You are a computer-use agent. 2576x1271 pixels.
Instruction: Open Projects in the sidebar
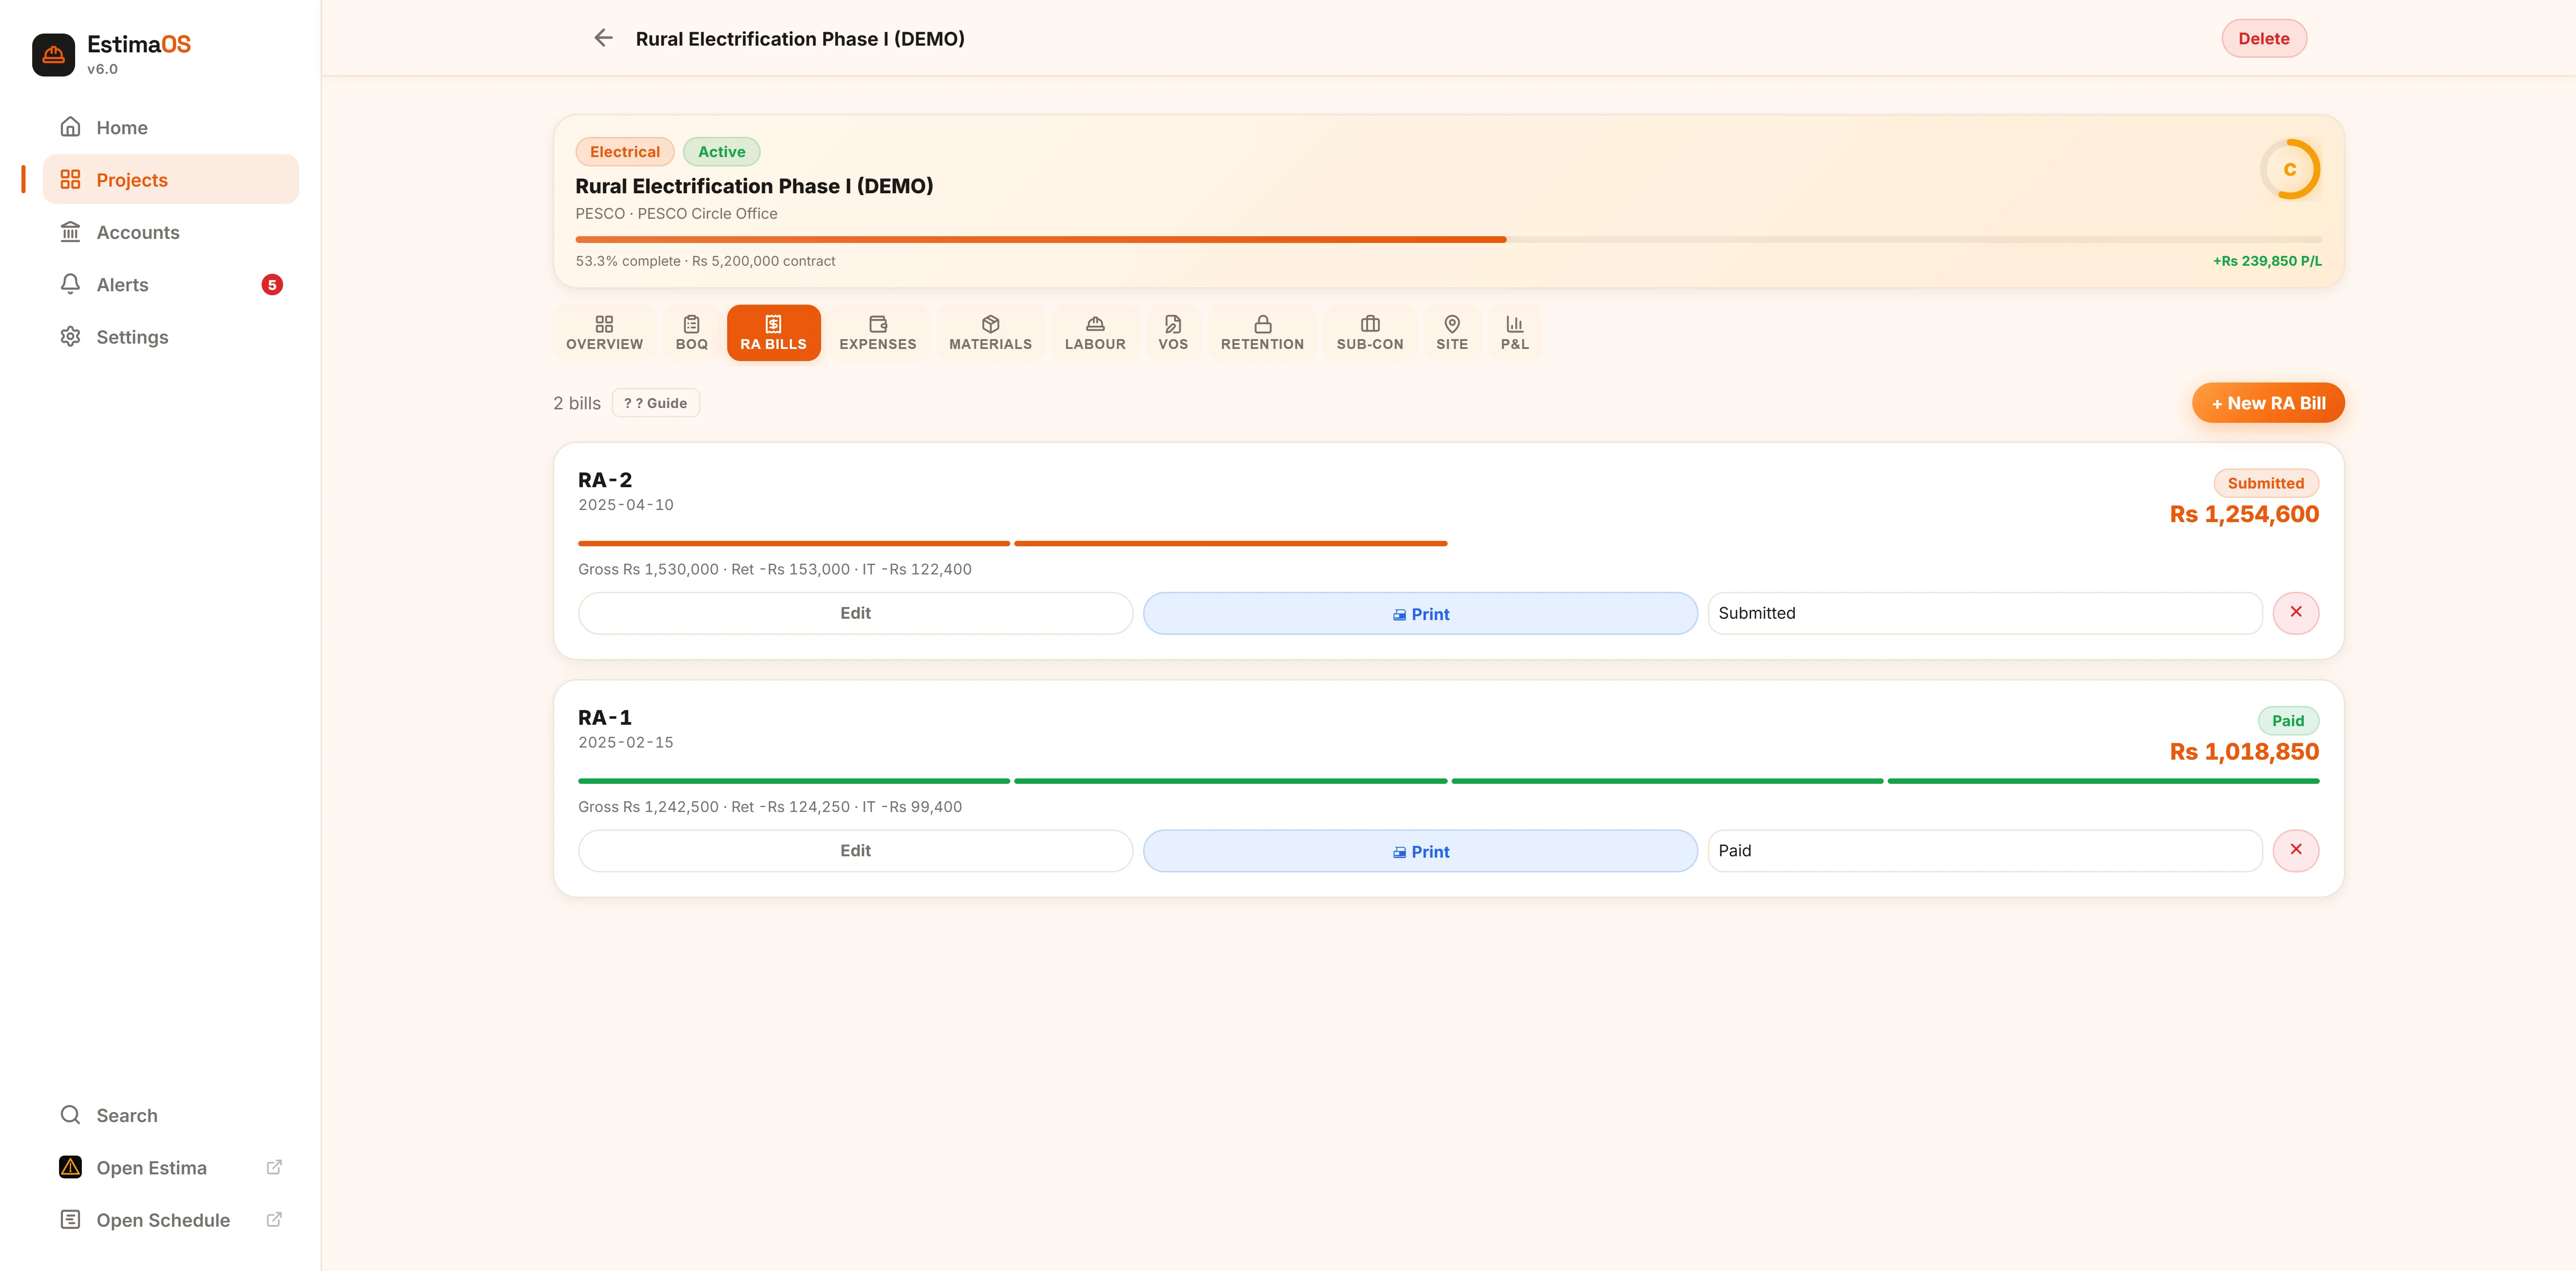coord(171,179)
